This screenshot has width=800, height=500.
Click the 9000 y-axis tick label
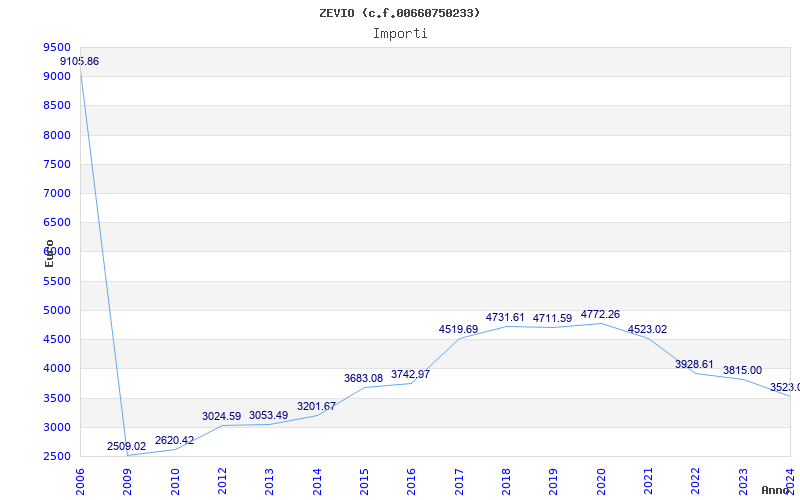[x=57, y=77]
